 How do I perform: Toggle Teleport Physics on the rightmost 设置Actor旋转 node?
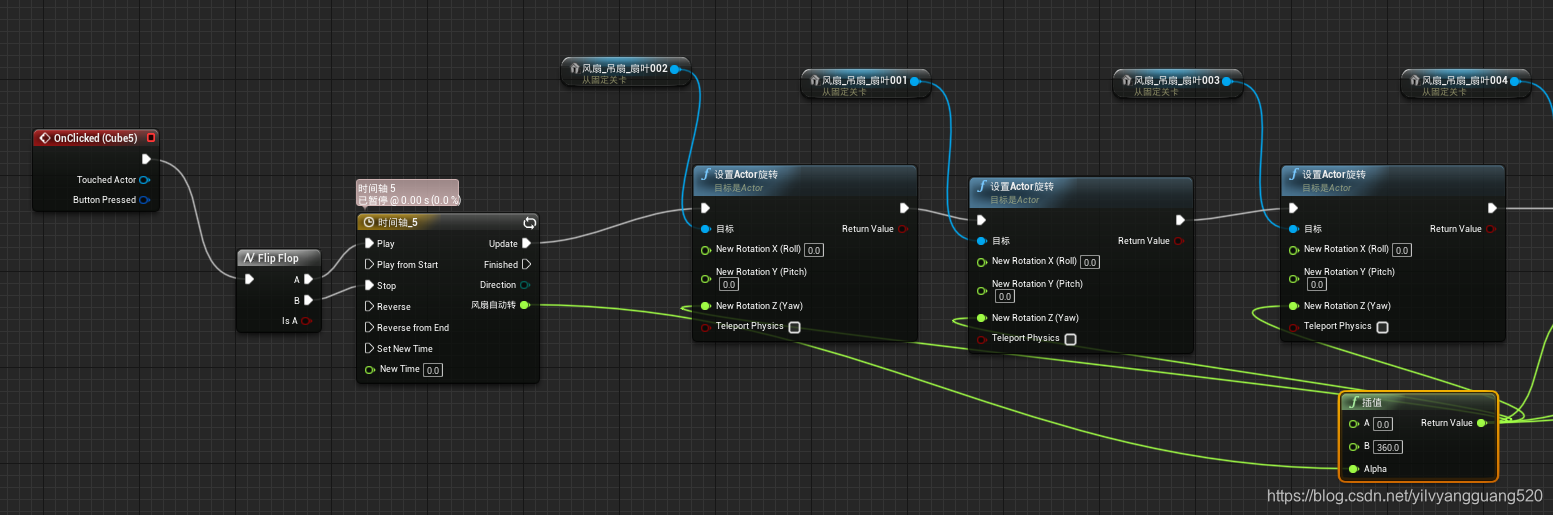[x=1382, y=327]
